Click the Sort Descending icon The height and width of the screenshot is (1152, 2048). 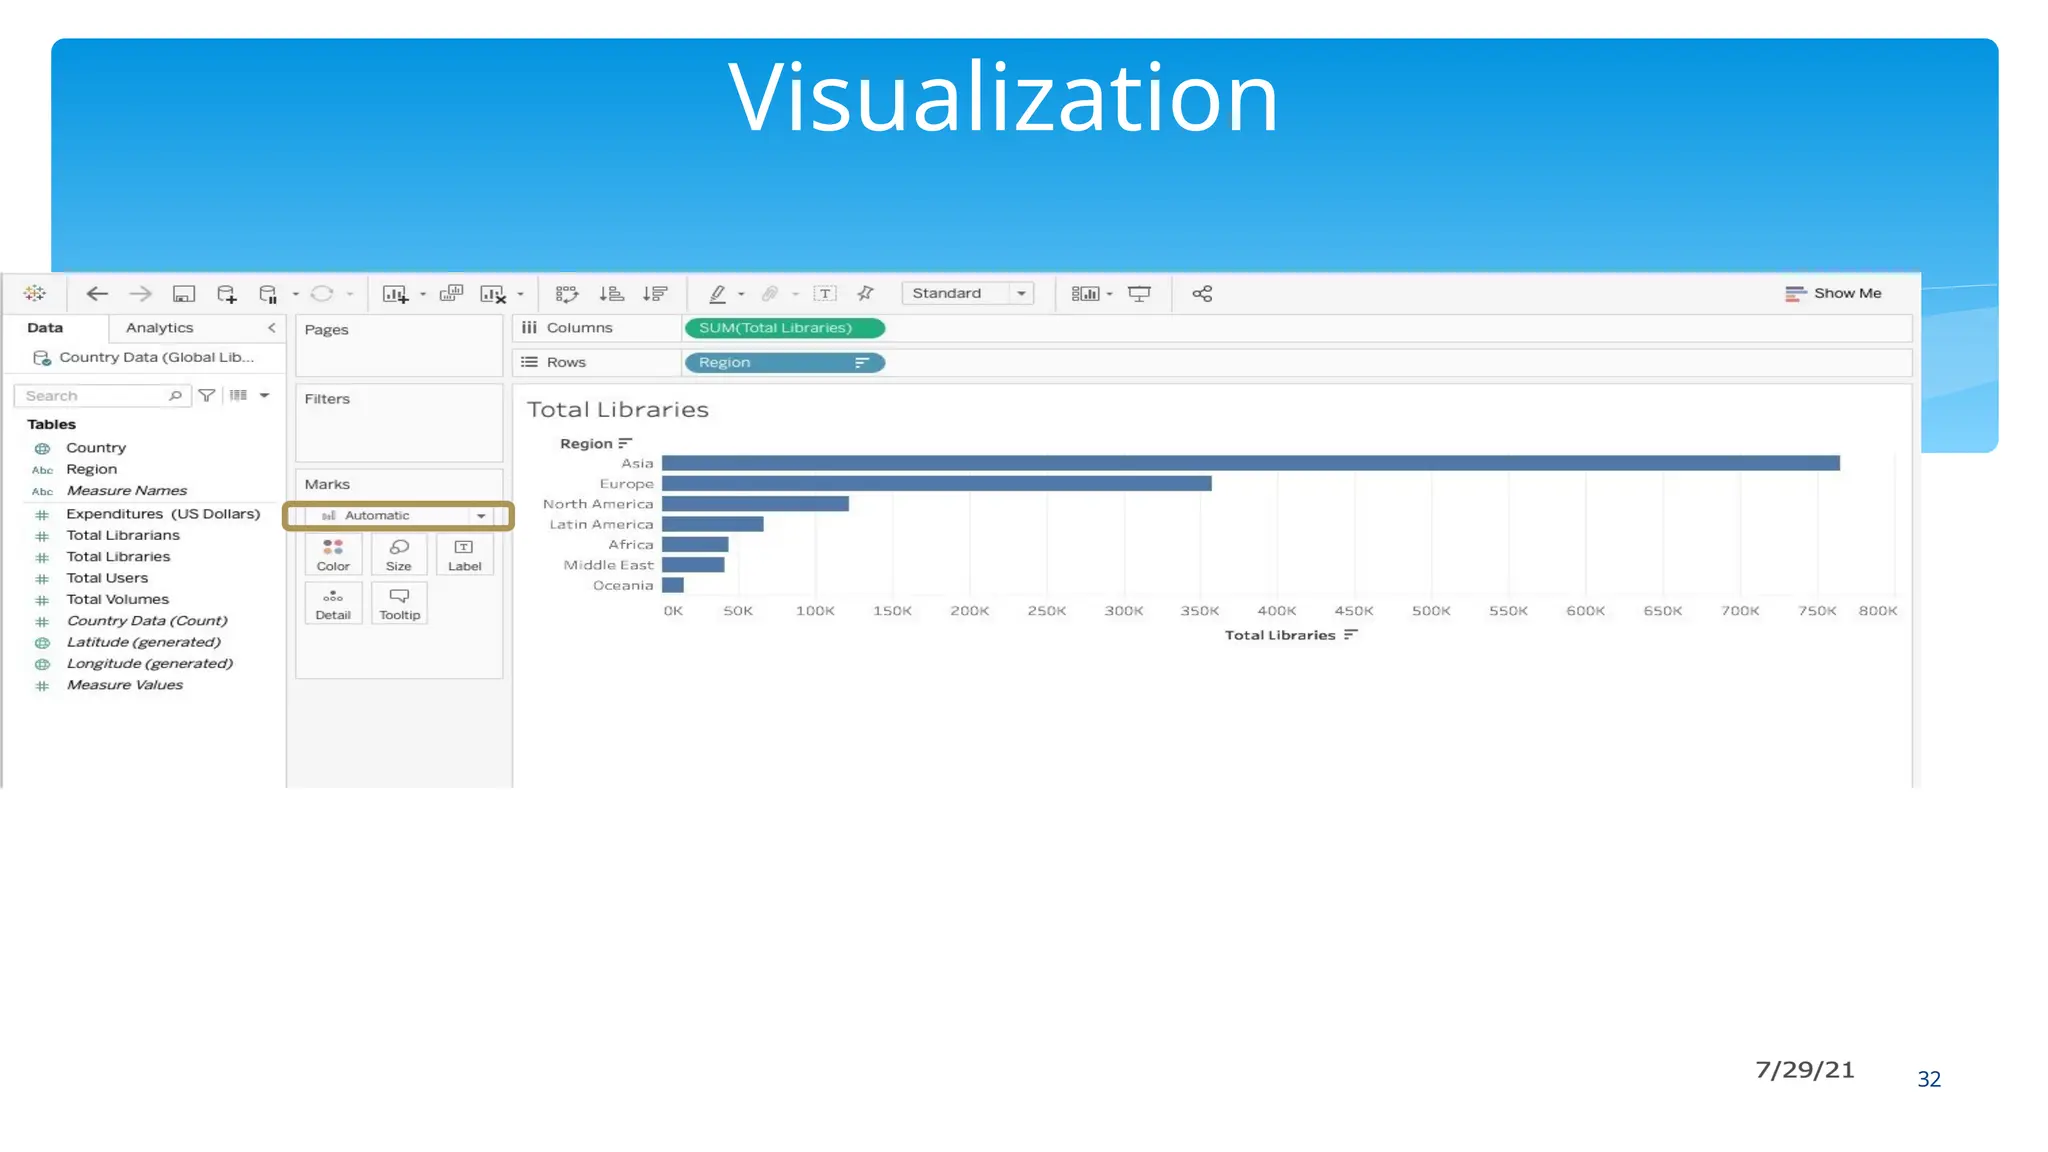tap(655, 293)
